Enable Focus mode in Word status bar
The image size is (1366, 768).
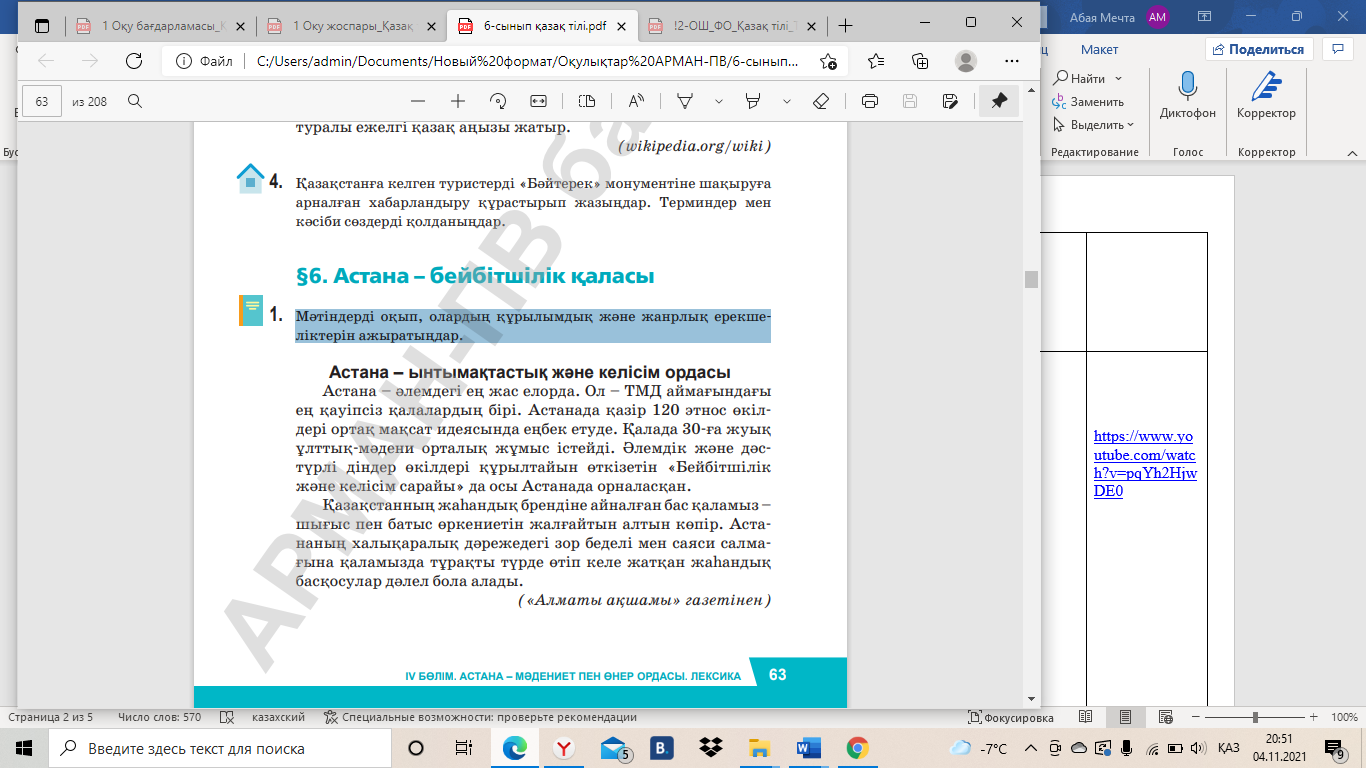coord(1011,717)
